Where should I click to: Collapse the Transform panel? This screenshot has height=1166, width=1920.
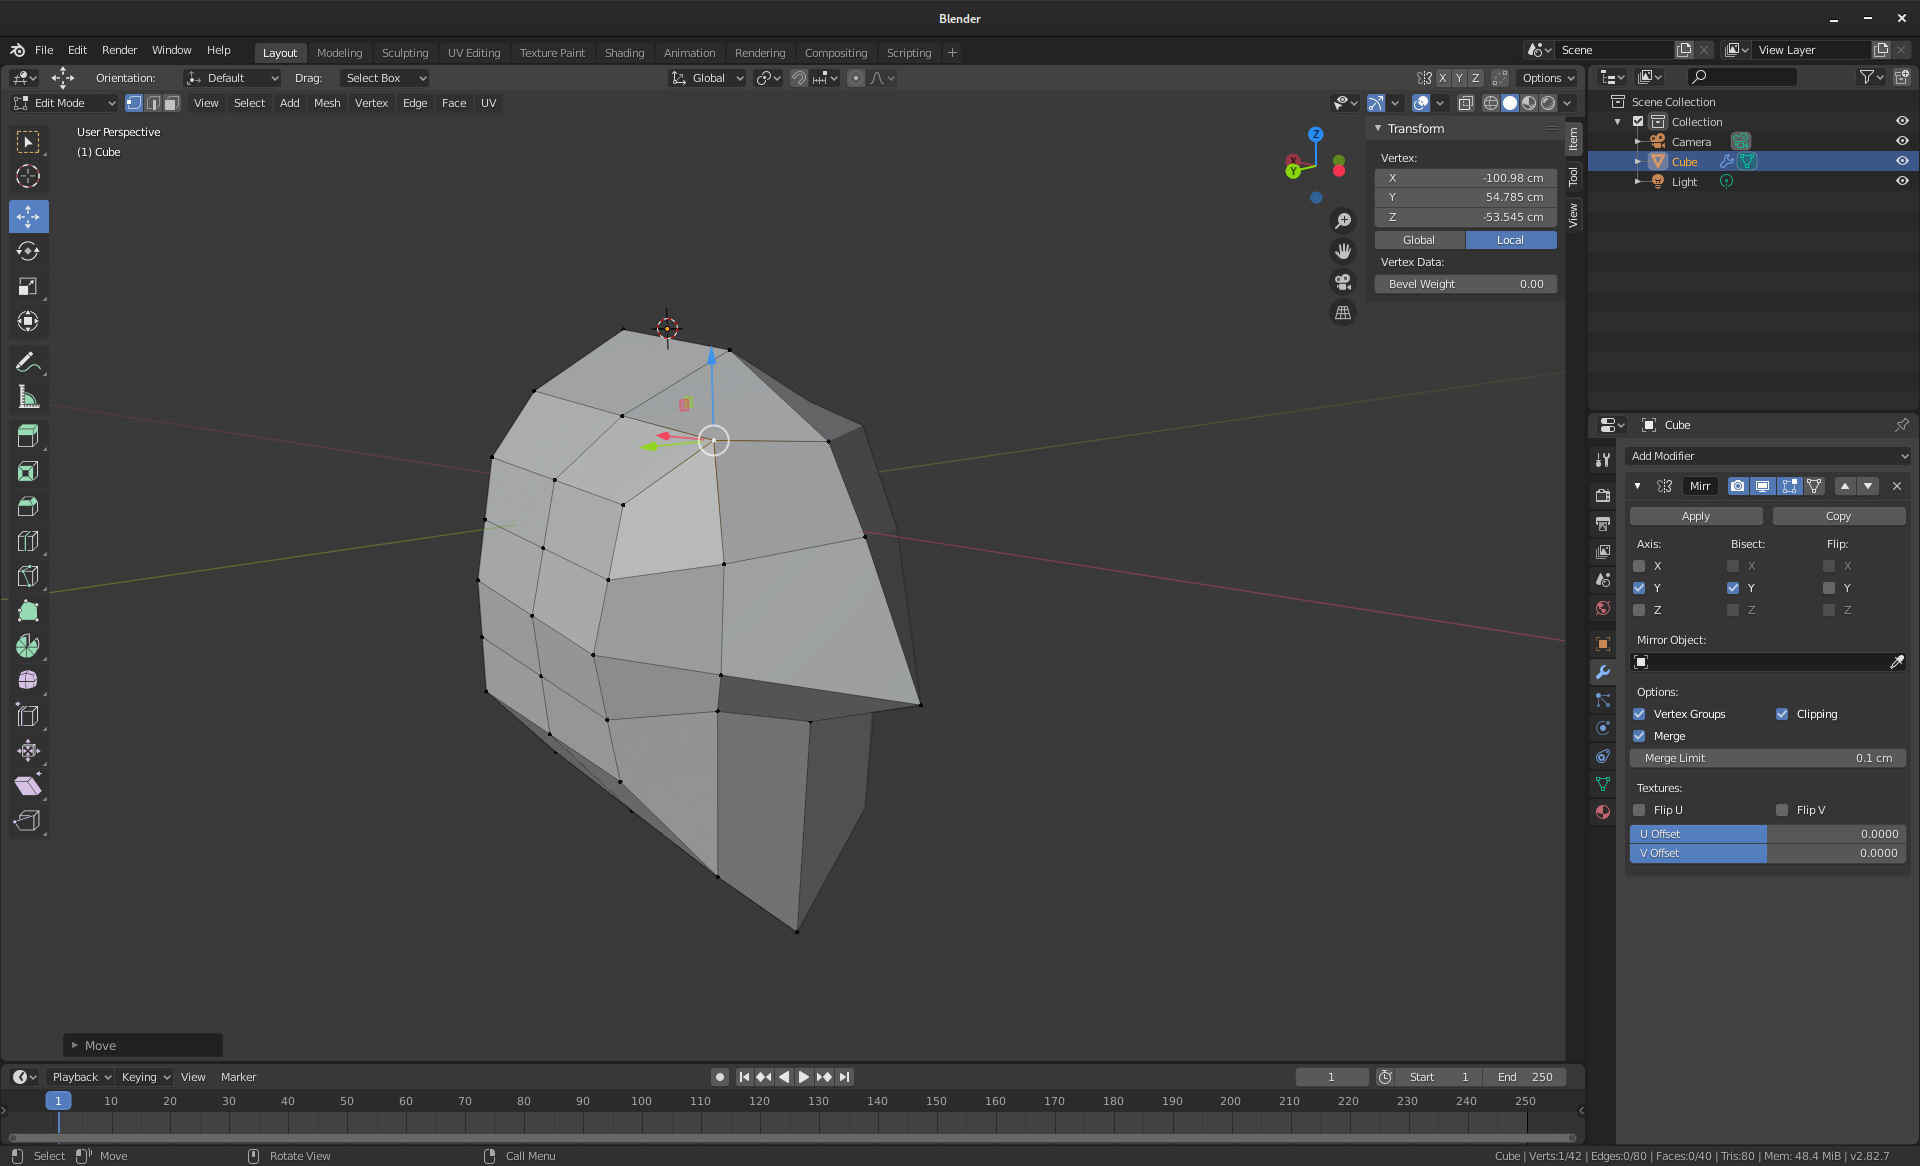click(x=1378, y=128)
